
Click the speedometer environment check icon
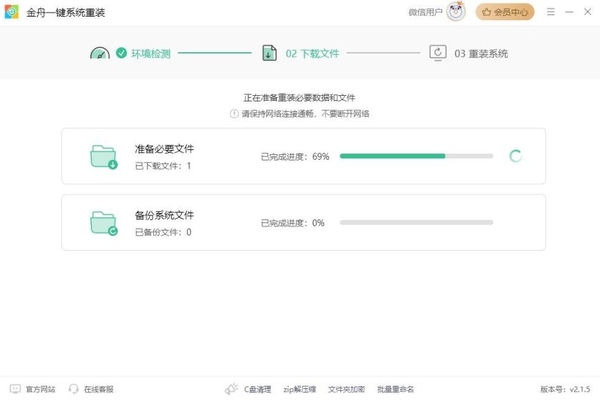[x=100, y=53]
